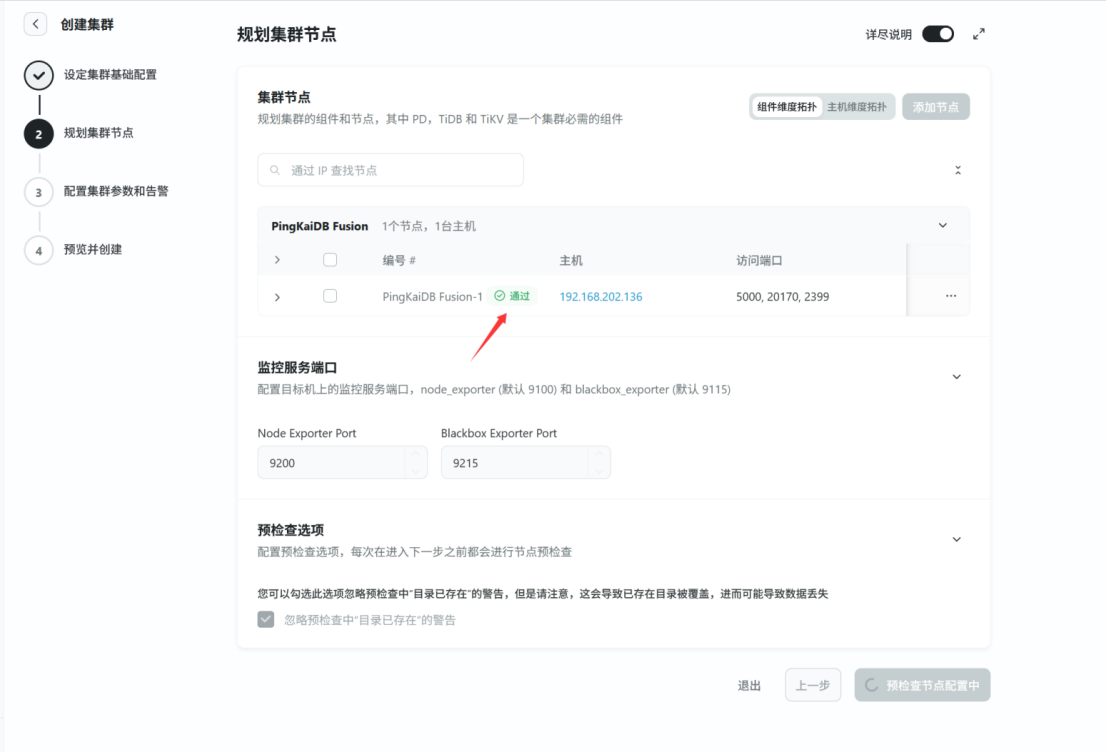The height and width of the screenshot is (752, 1107).
Task: Switch to the 组件维度拓扑 tab
Action: 786,107
